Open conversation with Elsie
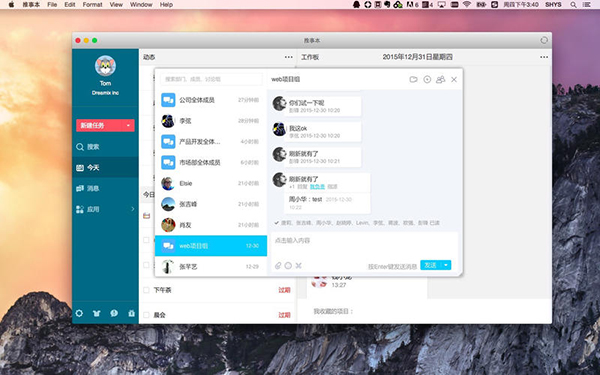This screenshot has height=375, width=600. (x=211, y=183)
